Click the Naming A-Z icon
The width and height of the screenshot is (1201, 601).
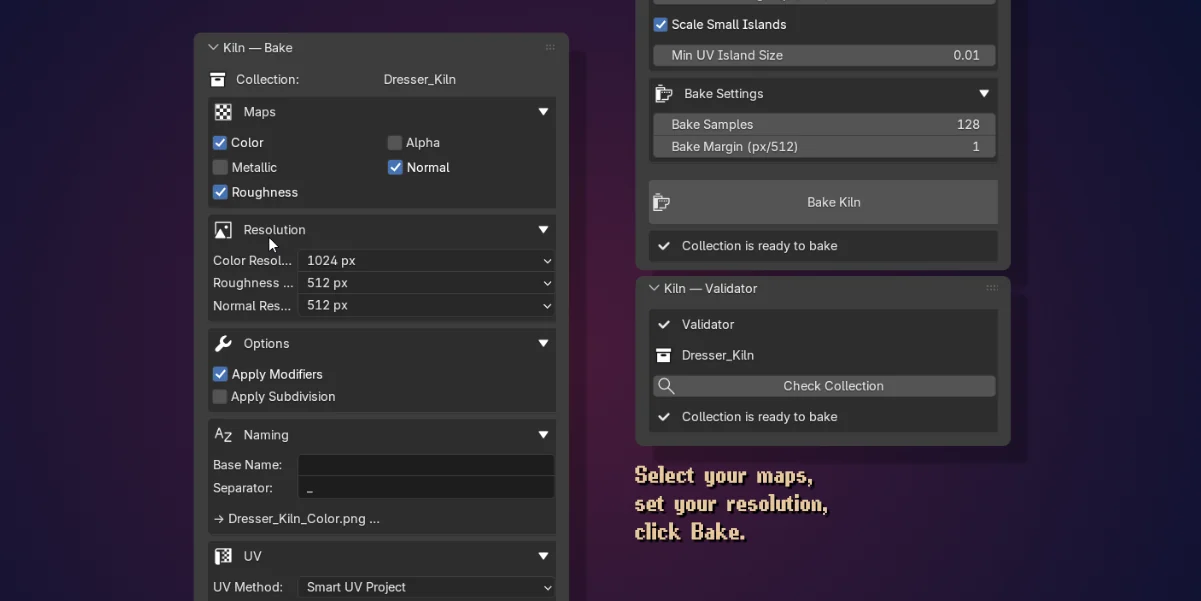(223, 435)
